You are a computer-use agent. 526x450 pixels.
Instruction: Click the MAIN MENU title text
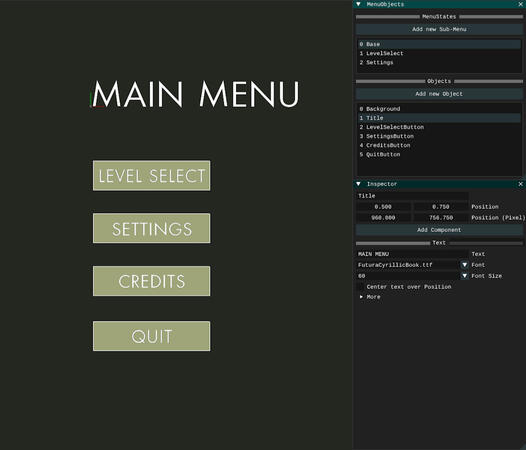(x=195, y=94)
